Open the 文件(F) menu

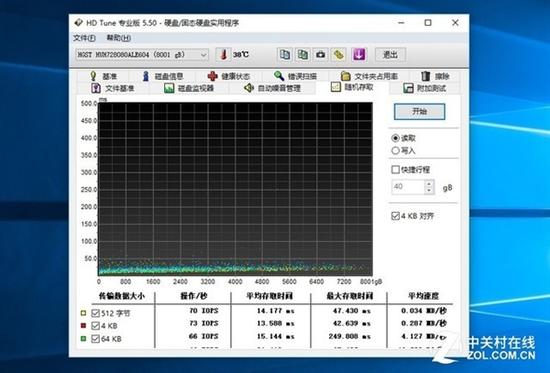(x=84, y=38)
